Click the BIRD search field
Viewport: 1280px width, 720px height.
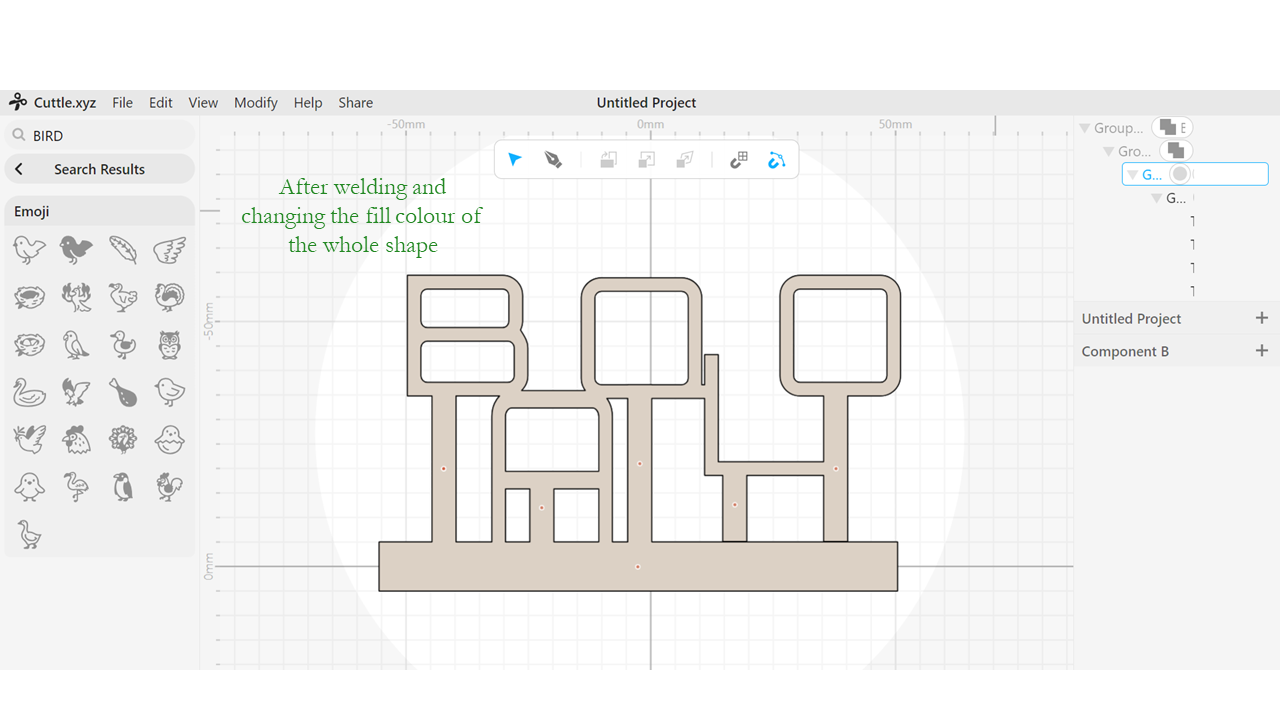[100, 136]
